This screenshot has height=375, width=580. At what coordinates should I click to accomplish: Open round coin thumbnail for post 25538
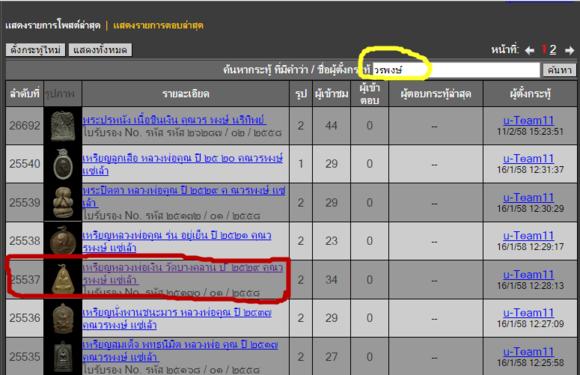click(x=63, y=241)
